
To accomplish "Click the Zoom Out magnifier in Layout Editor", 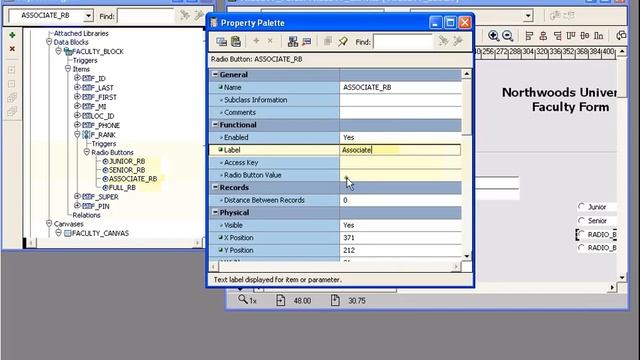I will [x=508, y=36].
